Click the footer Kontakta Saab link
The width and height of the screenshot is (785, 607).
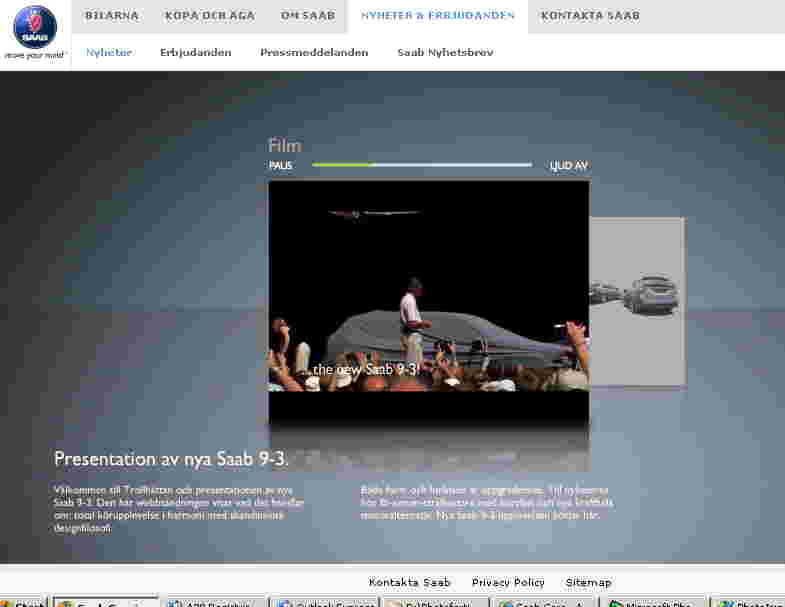(410, 582)
